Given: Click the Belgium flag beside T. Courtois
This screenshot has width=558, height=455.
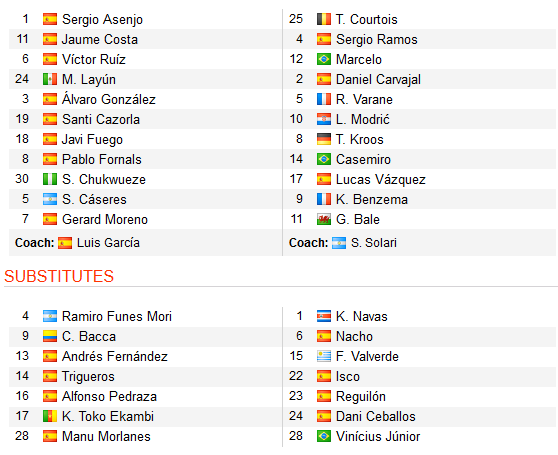Looking at the screenshot, I should [x=324, y=19].
